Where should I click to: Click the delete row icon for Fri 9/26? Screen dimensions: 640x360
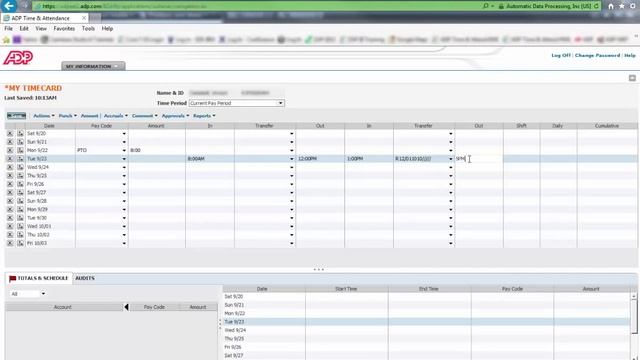[x=10, y=184]
